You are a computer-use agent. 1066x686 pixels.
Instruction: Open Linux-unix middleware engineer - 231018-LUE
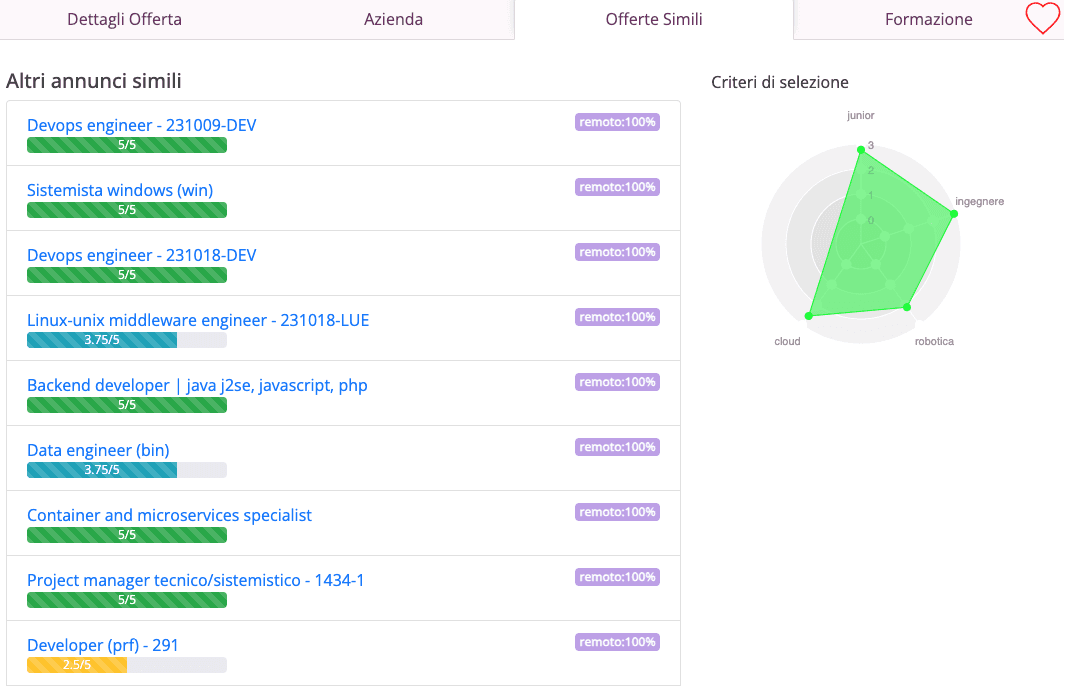pos(198,320)
